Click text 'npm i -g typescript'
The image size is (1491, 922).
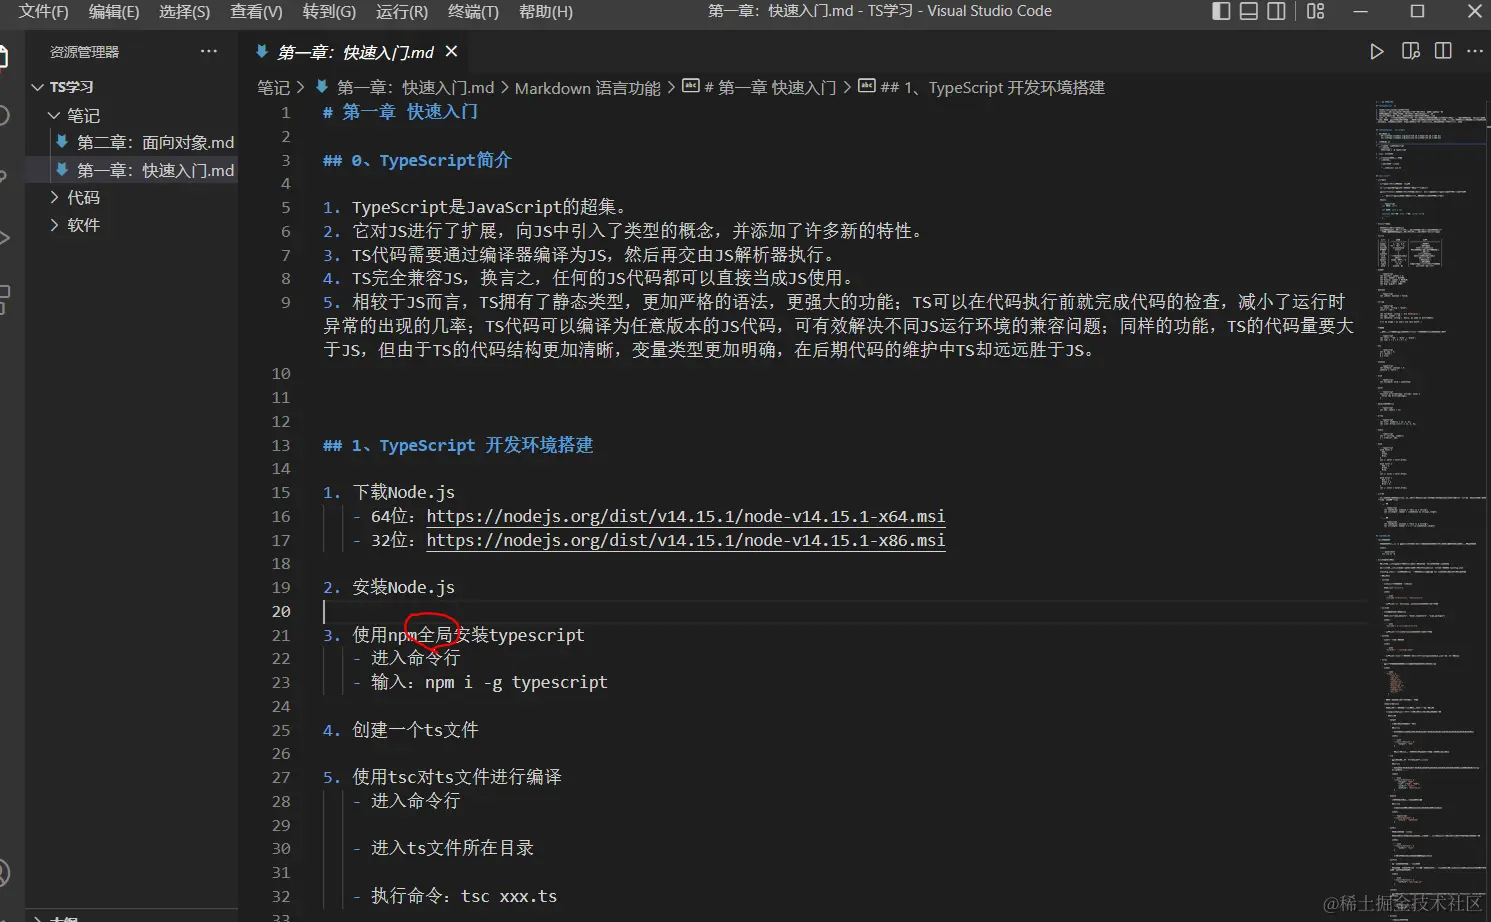click(x=516, y=682)
